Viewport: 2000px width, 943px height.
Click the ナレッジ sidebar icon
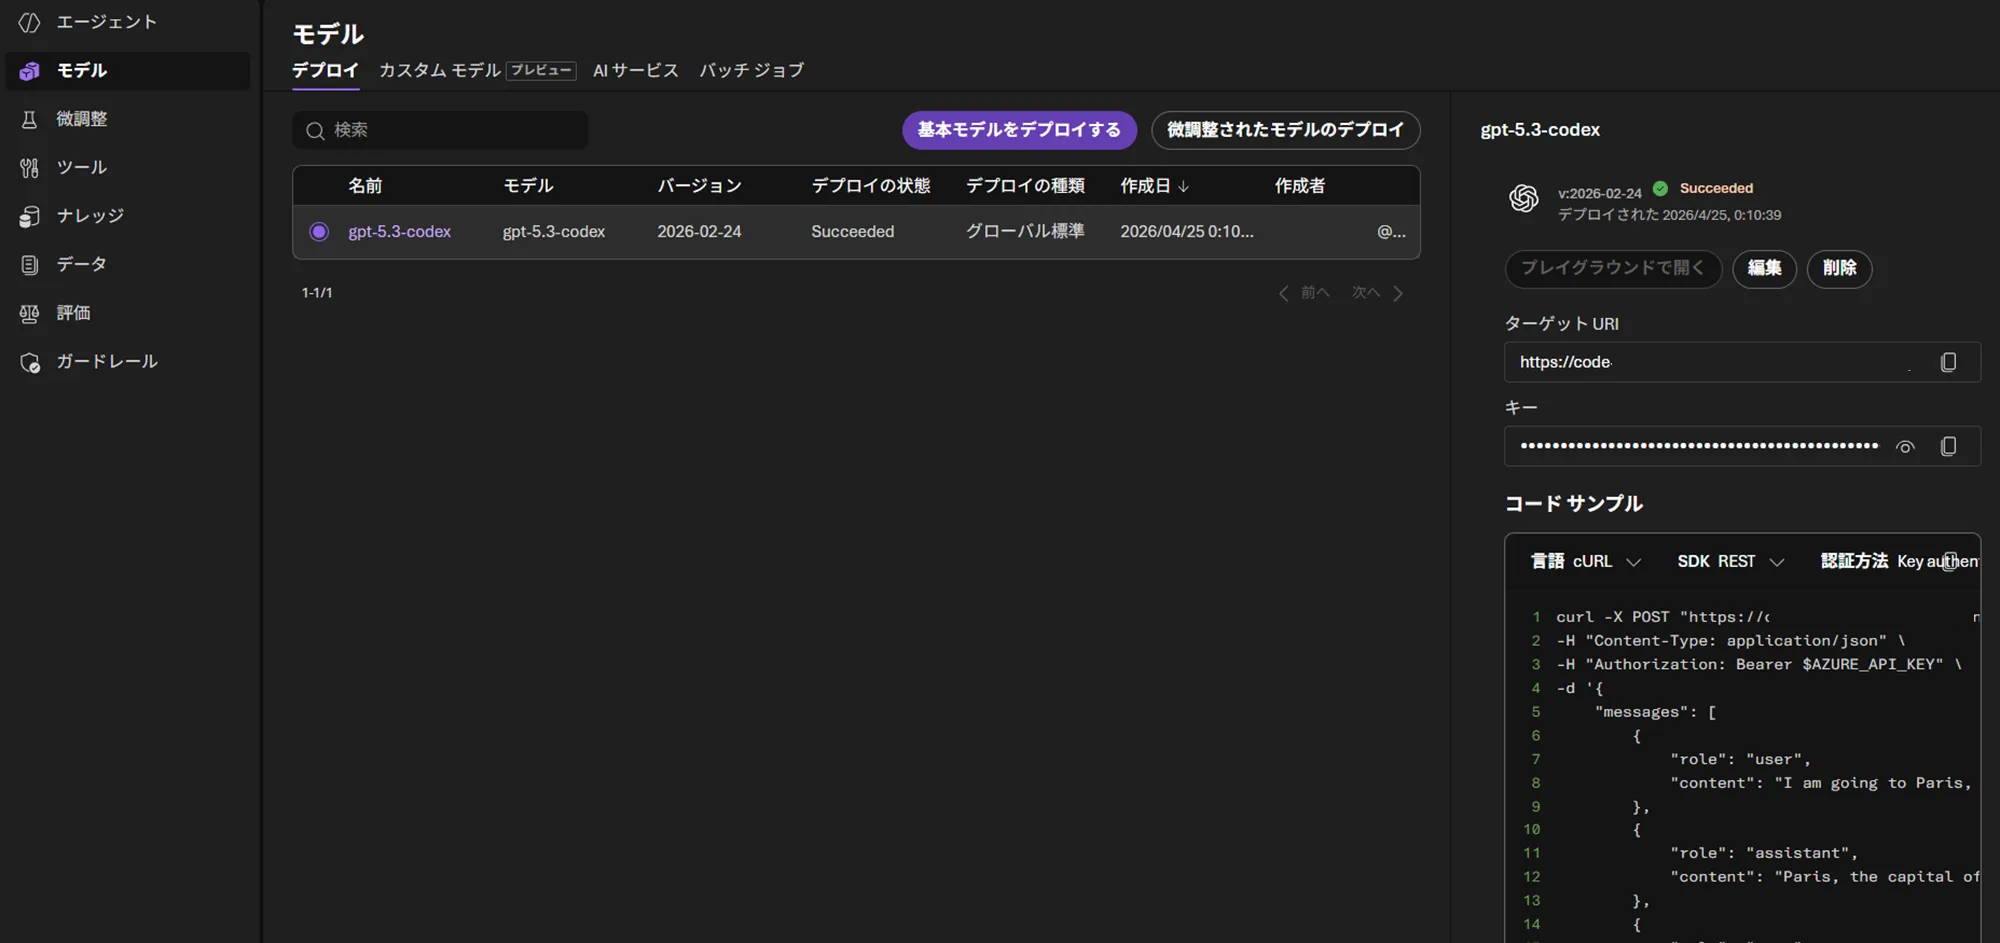(29, 216)
